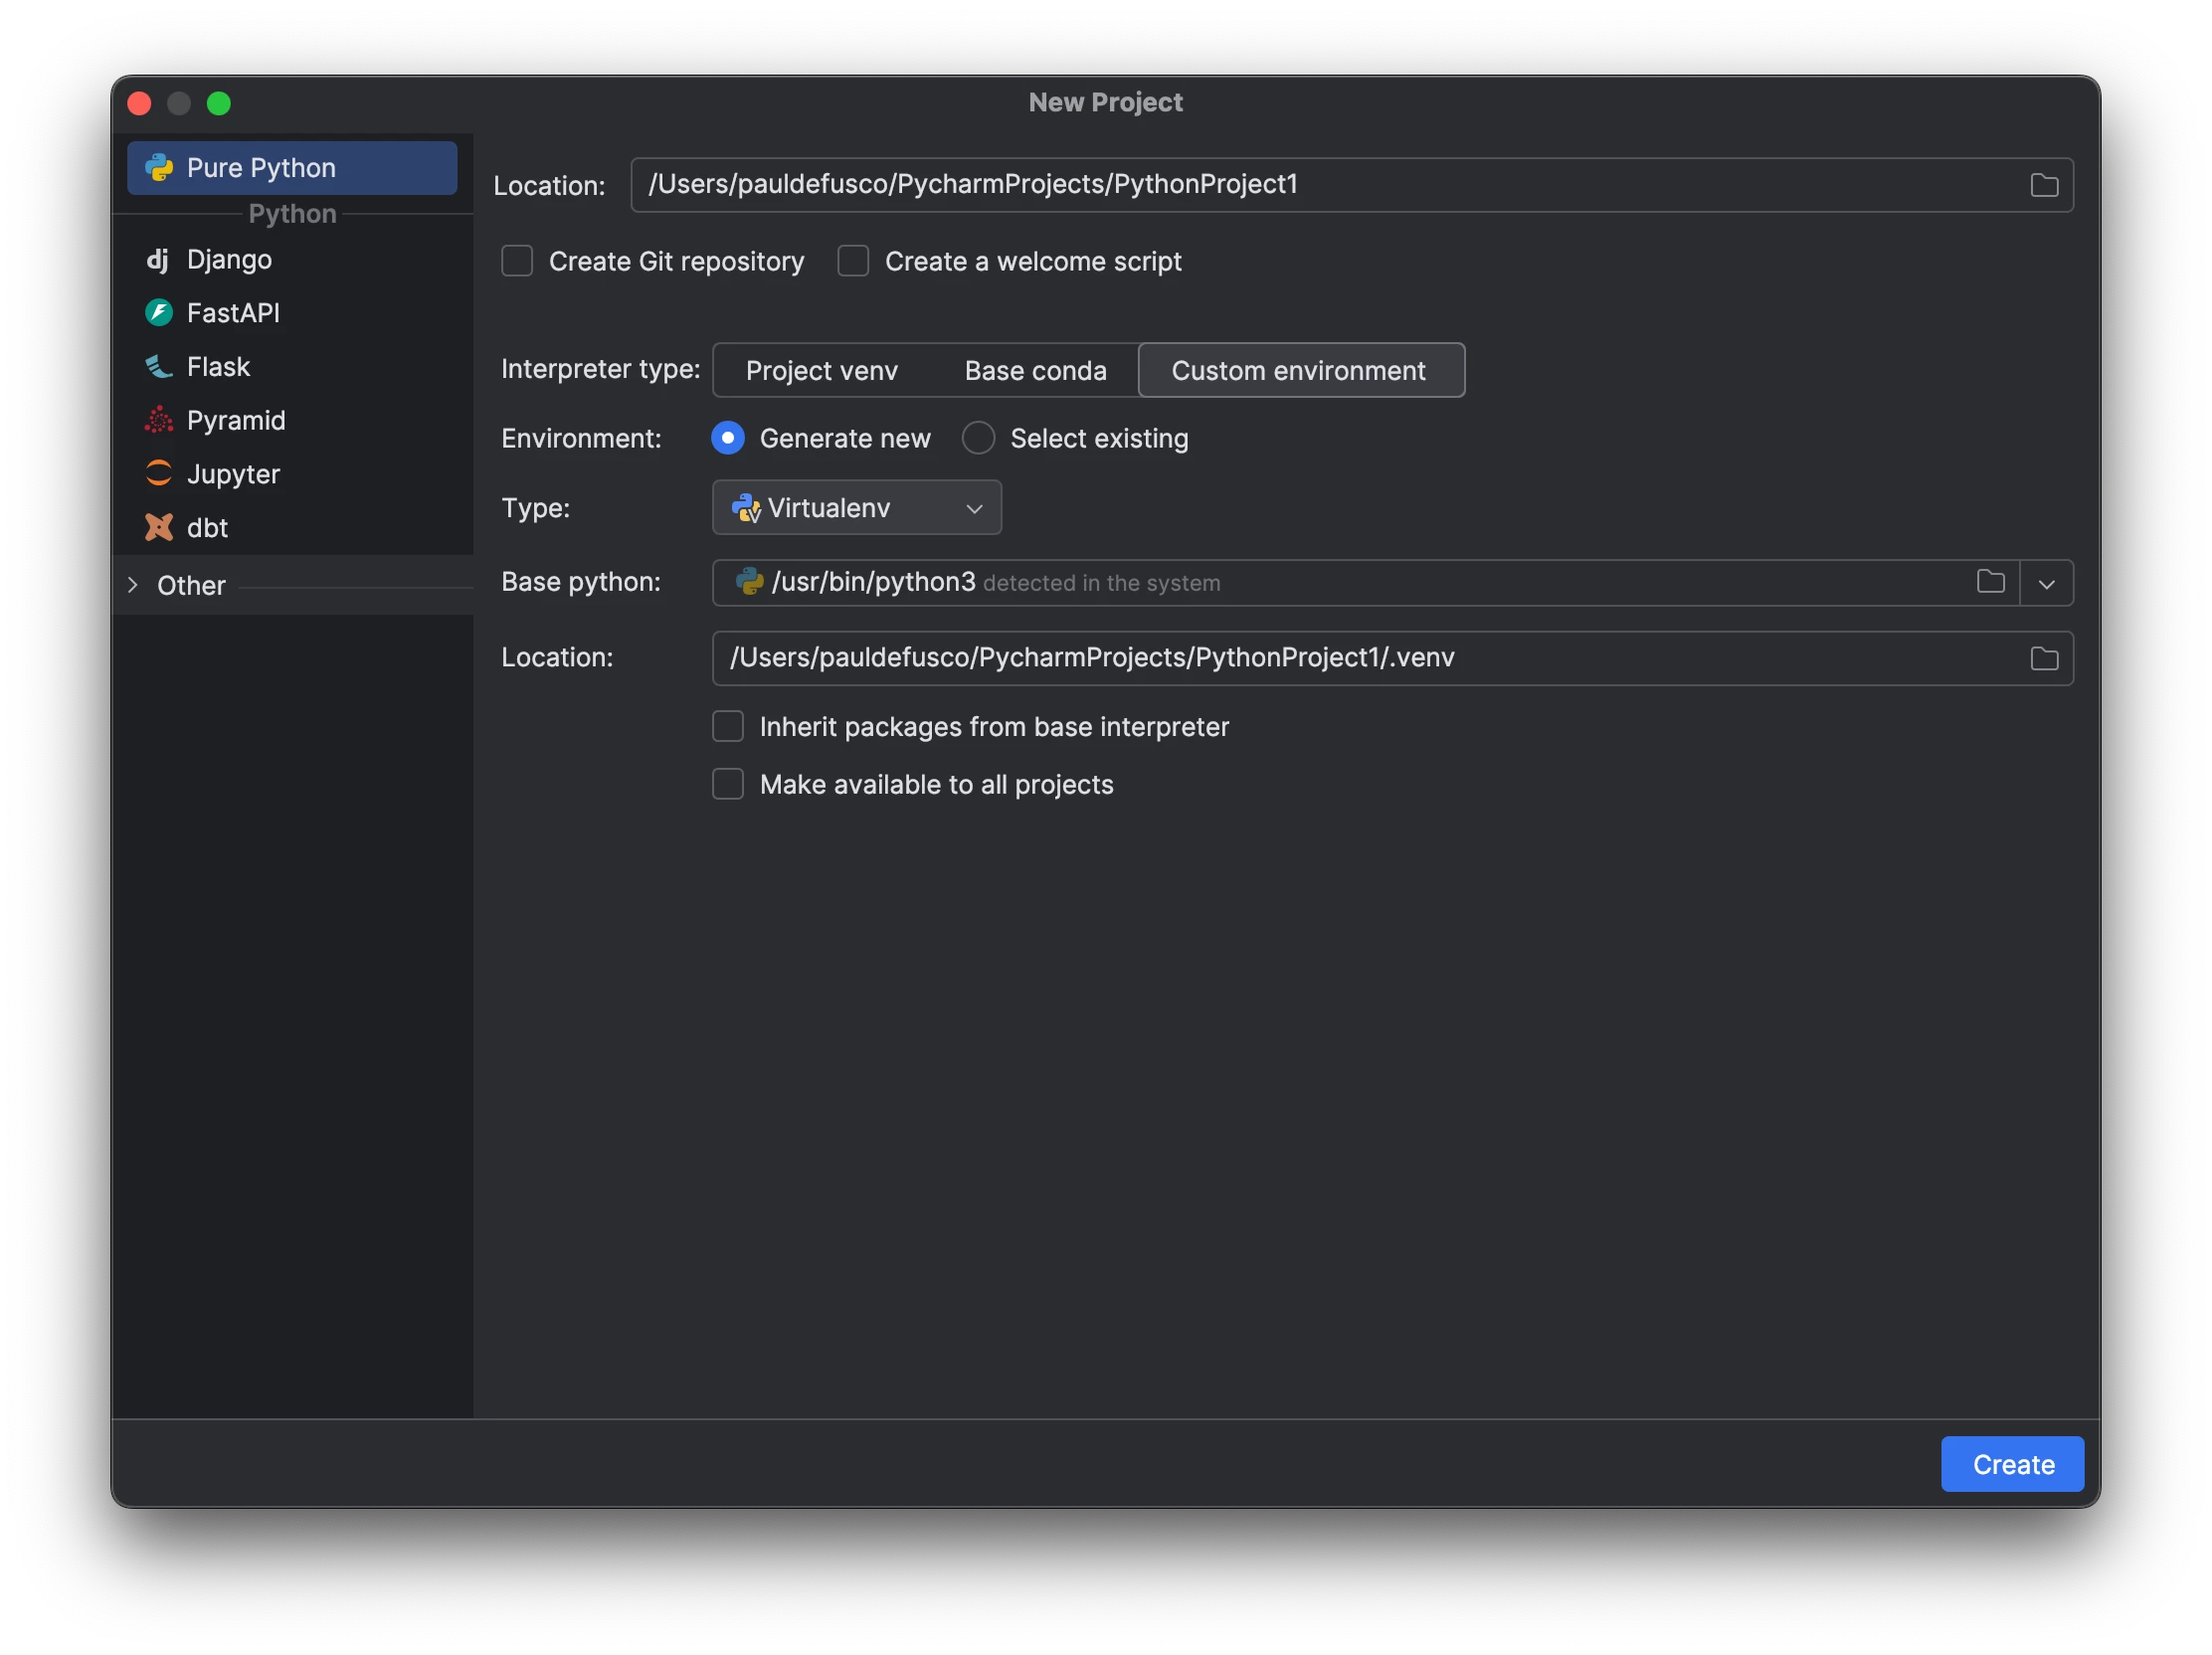Select the Pure Python project type

[292, 168]
